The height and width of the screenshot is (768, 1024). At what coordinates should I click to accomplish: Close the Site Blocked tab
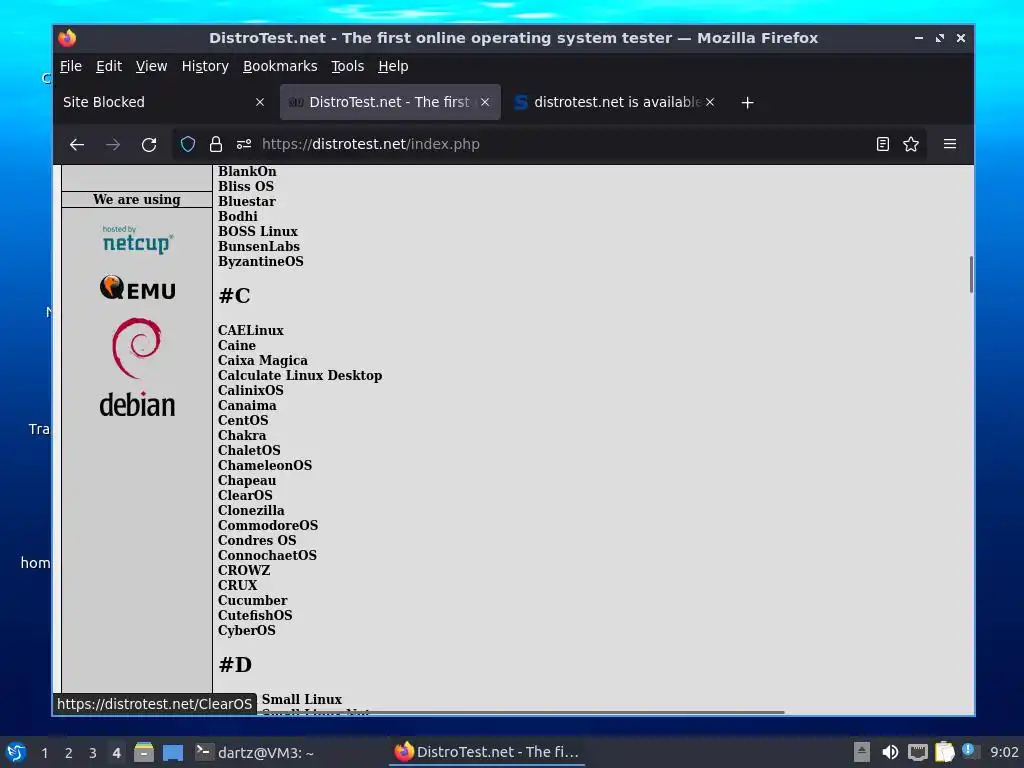point(260,102)
